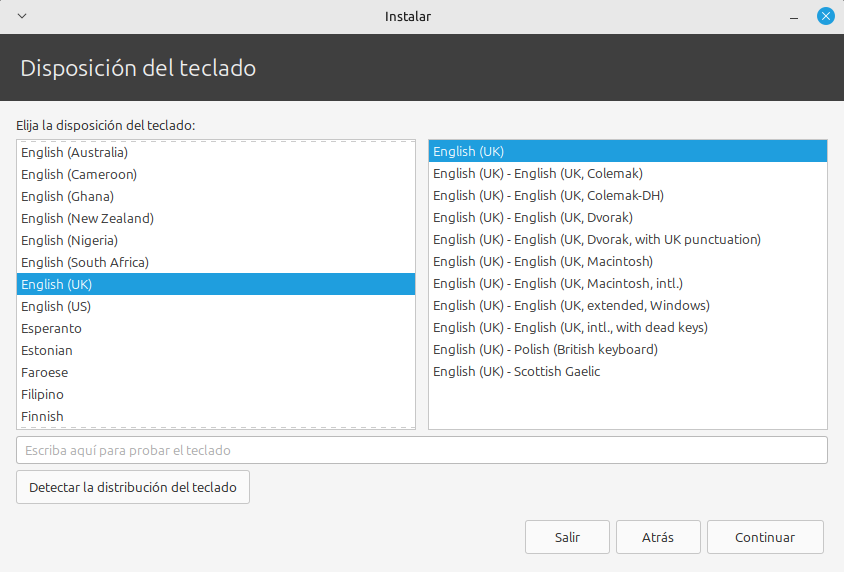Choose English (UK, Macintosh) variant
Screen dimensions: 844x572
(628, 262)
